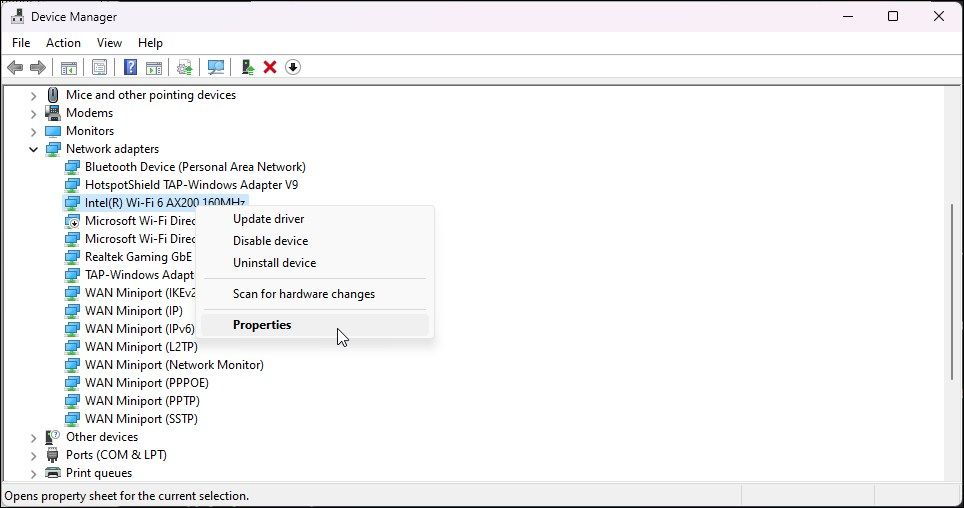Click the Other devices category icon
The height and width of the screenshot is (508, 964).
(53, 437)
